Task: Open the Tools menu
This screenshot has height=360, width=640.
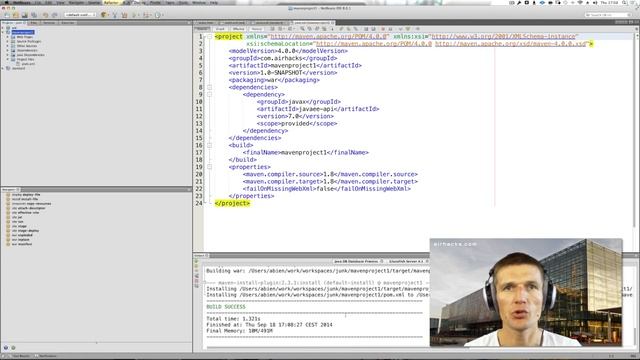Action: click(x=183, y=2)
